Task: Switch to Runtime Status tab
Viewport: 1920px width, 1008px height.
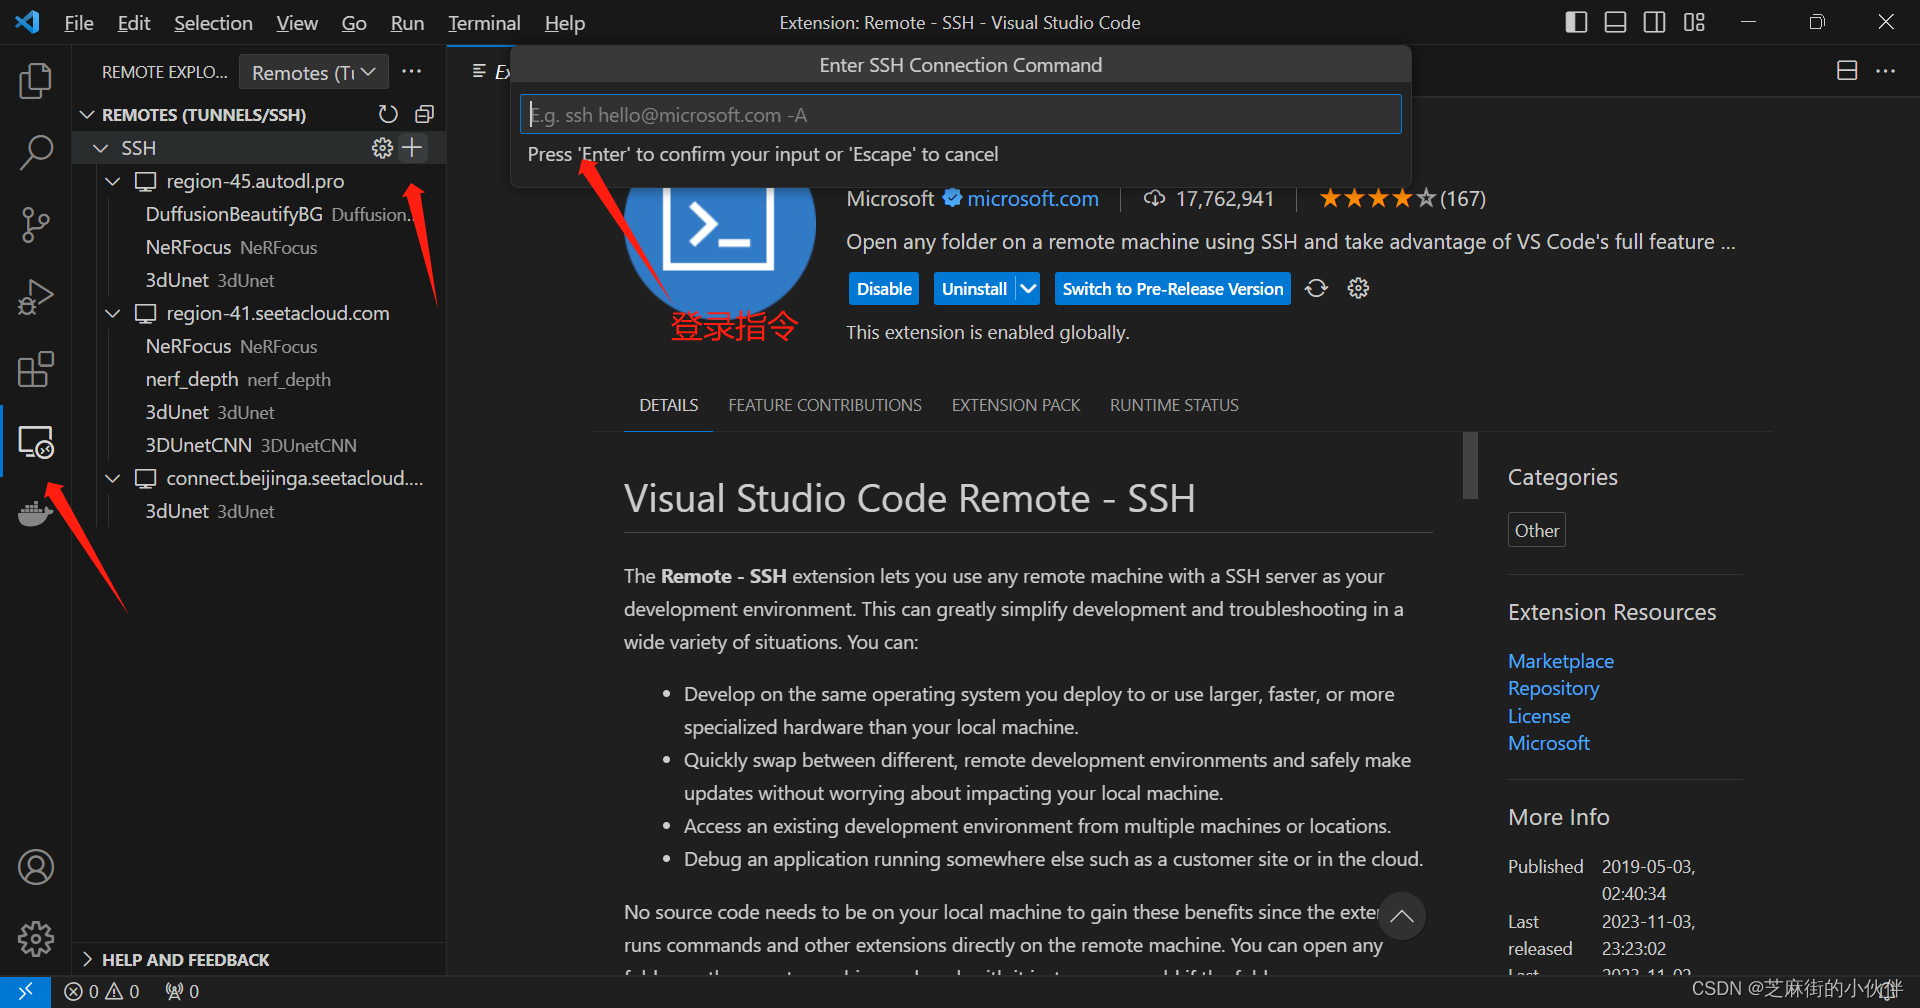Action: tap(1174, 405)
